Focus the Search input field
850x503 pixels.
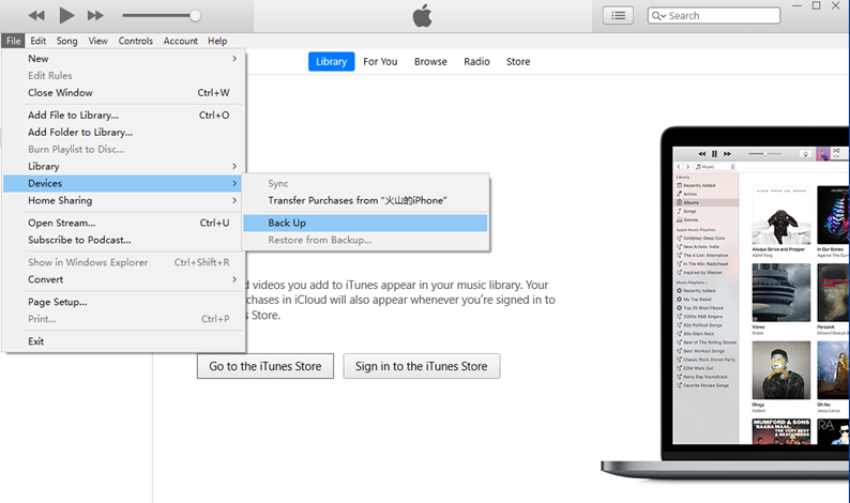pyautogui.click(x=714, y=16)
